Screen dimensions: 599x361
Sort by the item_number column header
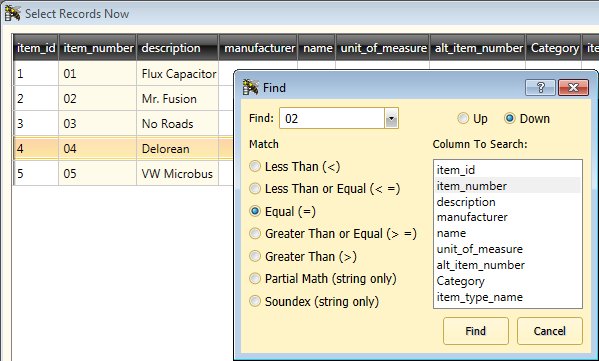[98, 48]
